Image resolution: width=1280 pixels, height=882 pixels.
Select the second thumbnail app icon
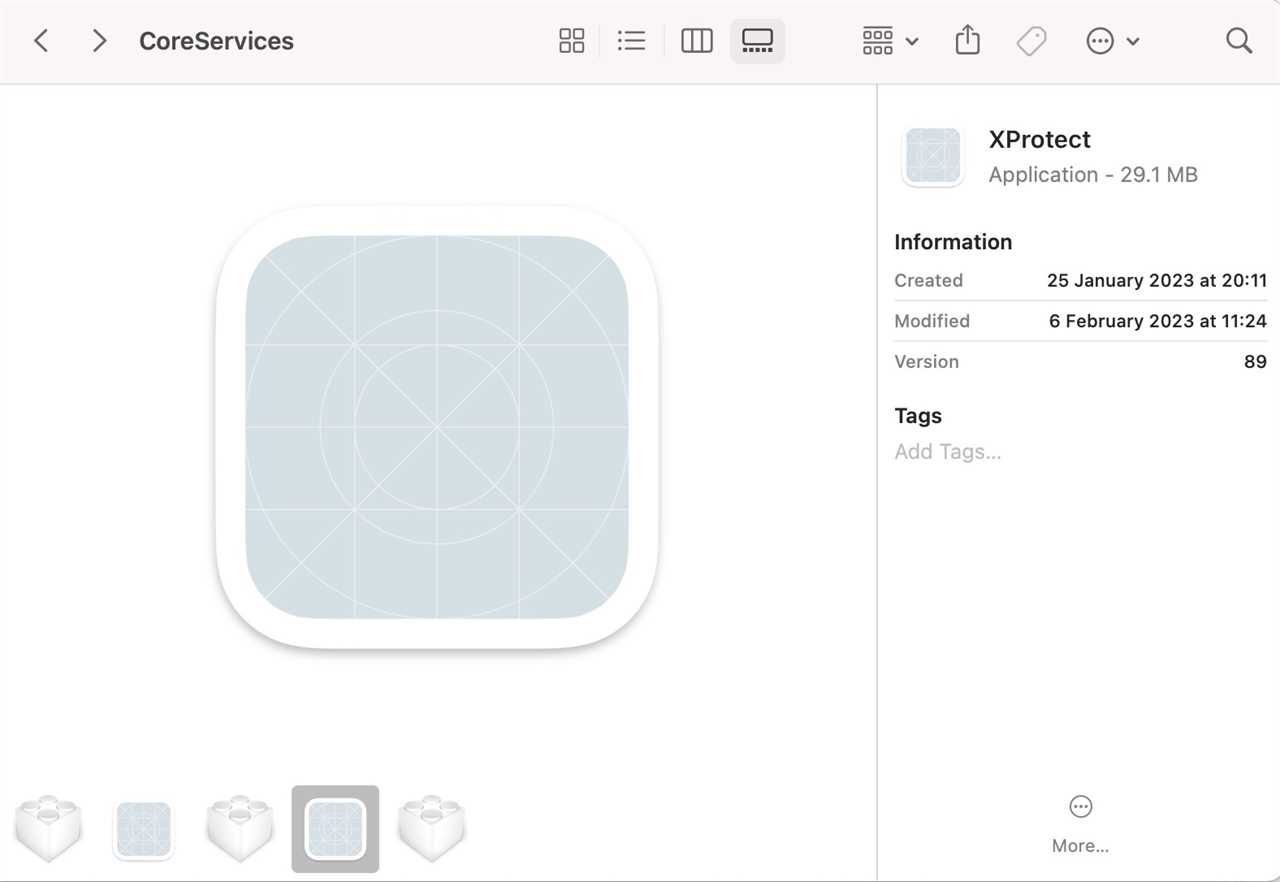(144, 829)
